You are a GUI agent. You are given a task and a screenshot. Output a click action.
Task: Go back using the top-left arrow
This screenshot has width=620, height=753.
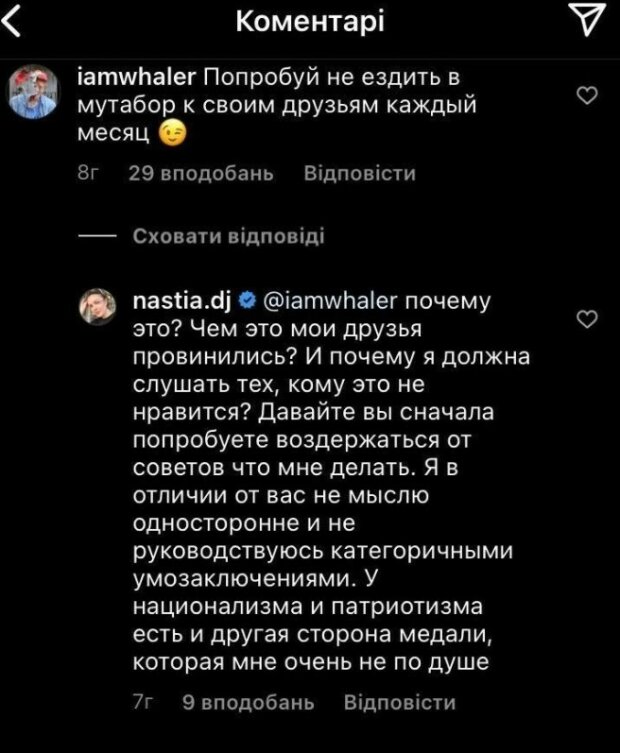coord(14,21)
